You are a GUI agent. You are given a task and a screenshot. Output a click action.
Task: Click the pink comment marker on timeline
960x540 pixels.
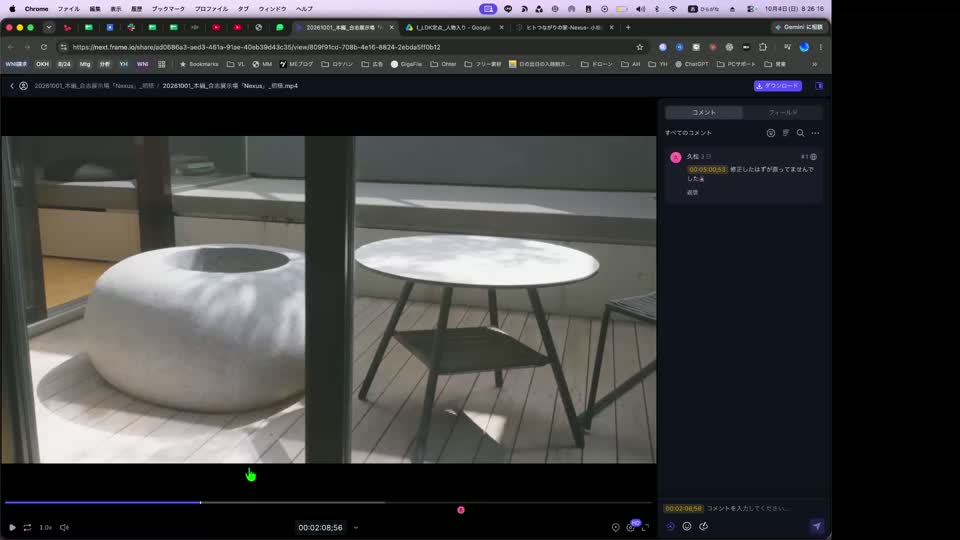click(x=461, y=510)
